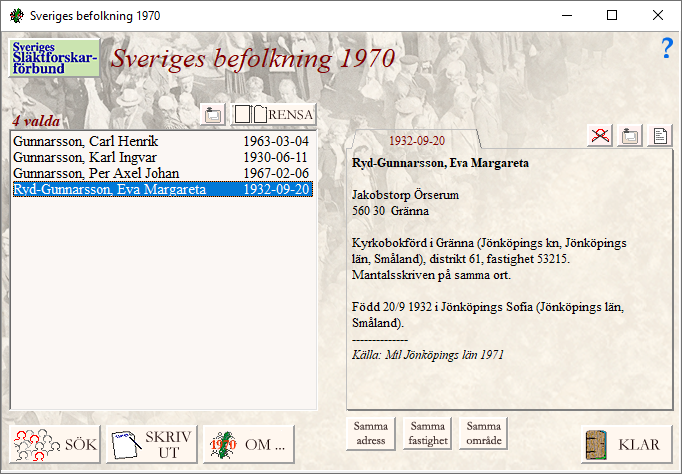Click the clipboard copy icon above the list
Viewport: 682px width, 474px height.
tap(213, 114)
